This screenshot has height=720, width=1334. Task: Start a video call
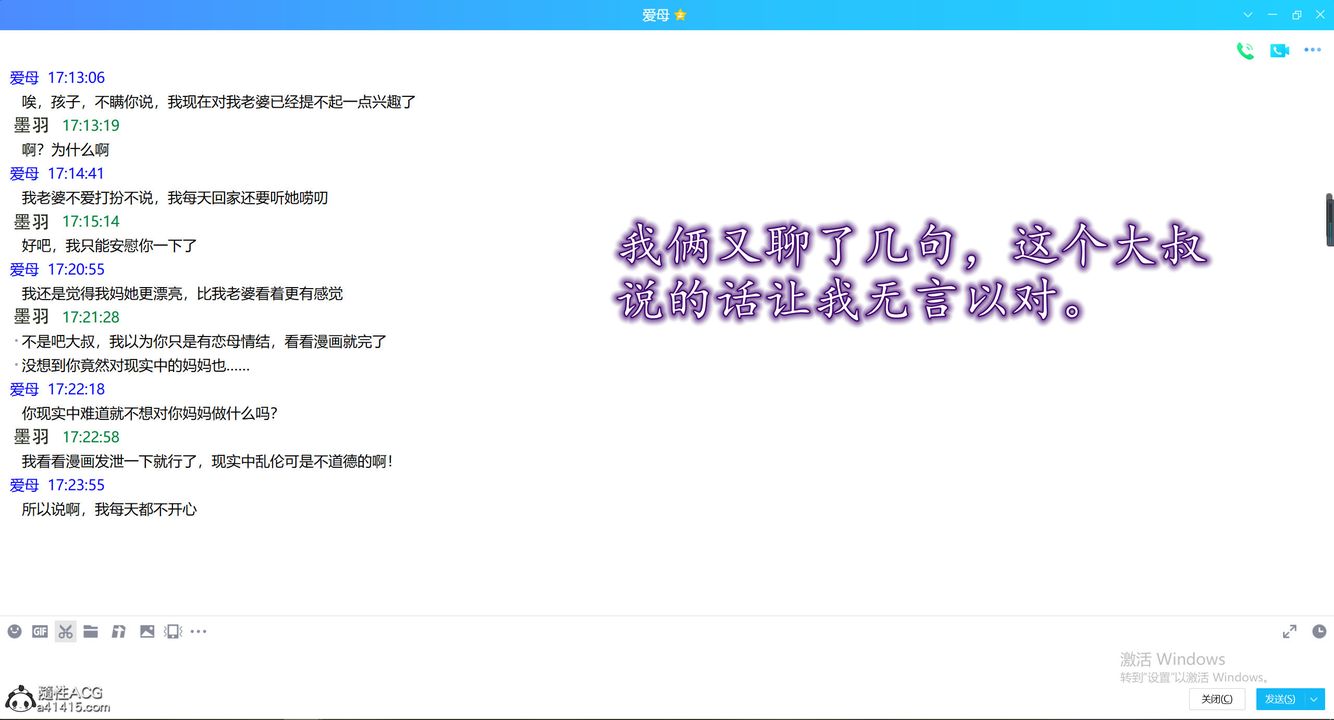[1279, 49]
